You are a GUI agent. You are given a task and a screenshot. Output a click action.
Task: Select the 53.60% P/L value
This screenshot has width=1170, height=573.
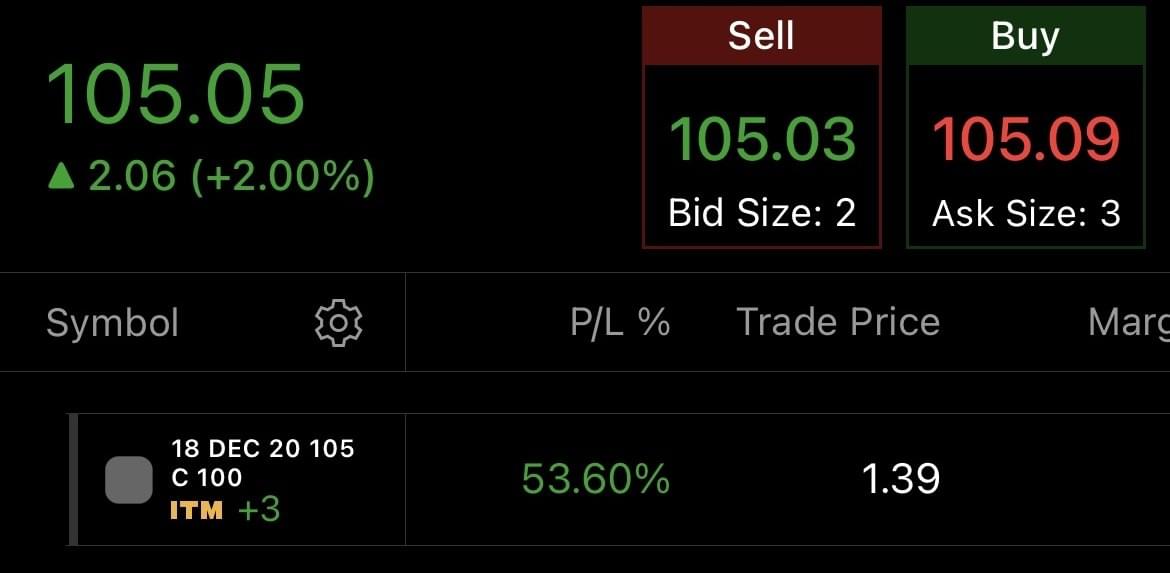click(x=596, y=480)
